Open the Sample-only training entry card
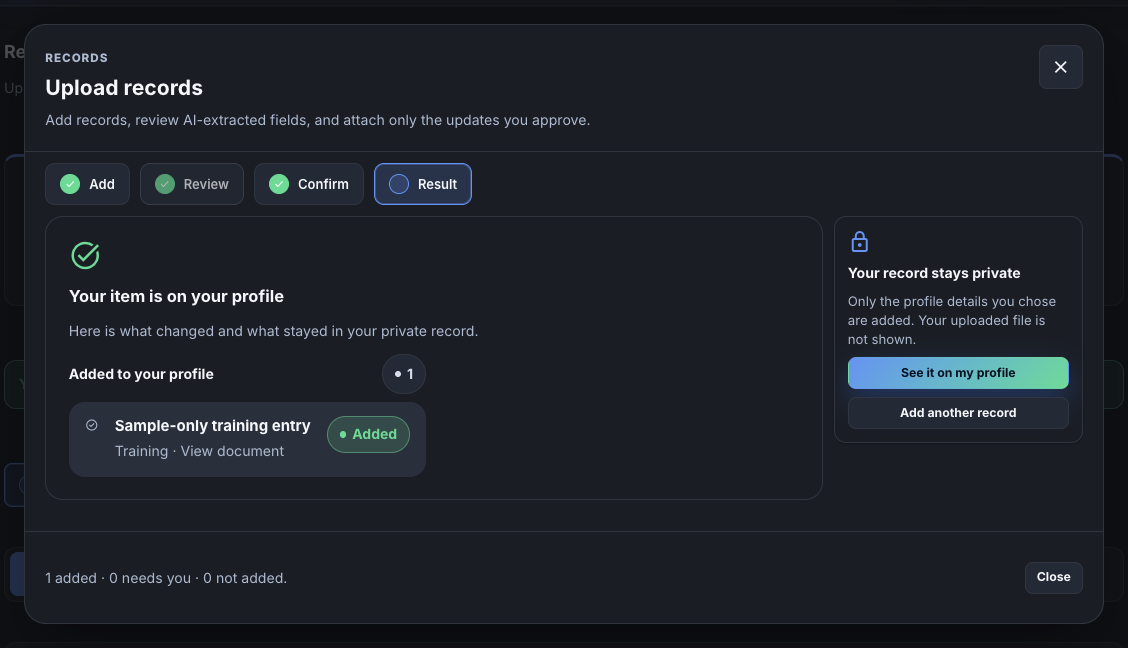This screenshot has height=648, width=1128. pos(247,439)
